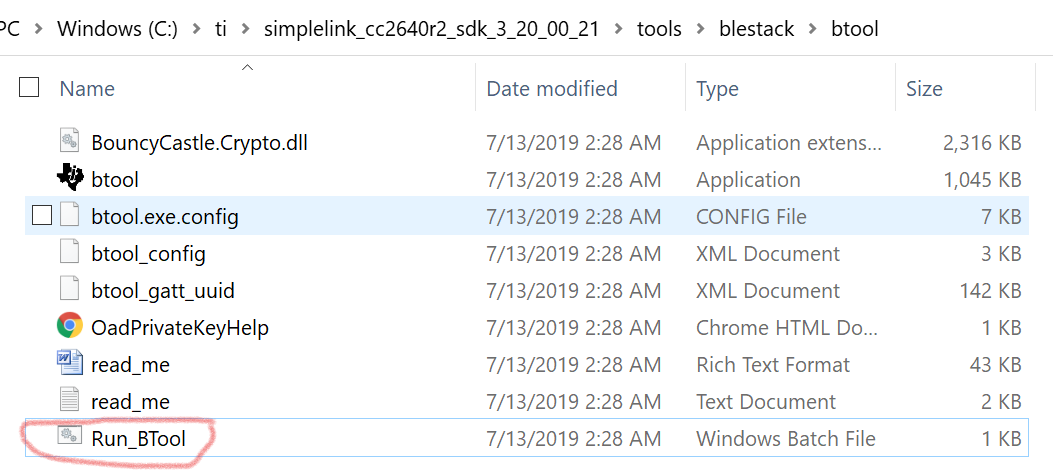Select the read_me Rich Text icon
Viewport: 1053px width, 474px height.
69,364
